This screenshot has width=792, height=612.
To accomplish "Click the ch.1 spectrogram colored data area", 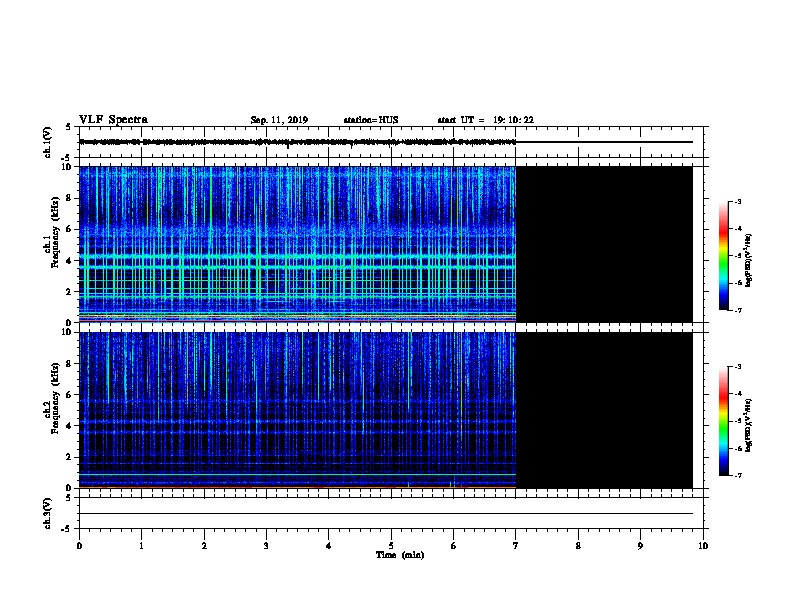I will click(297, 244).
